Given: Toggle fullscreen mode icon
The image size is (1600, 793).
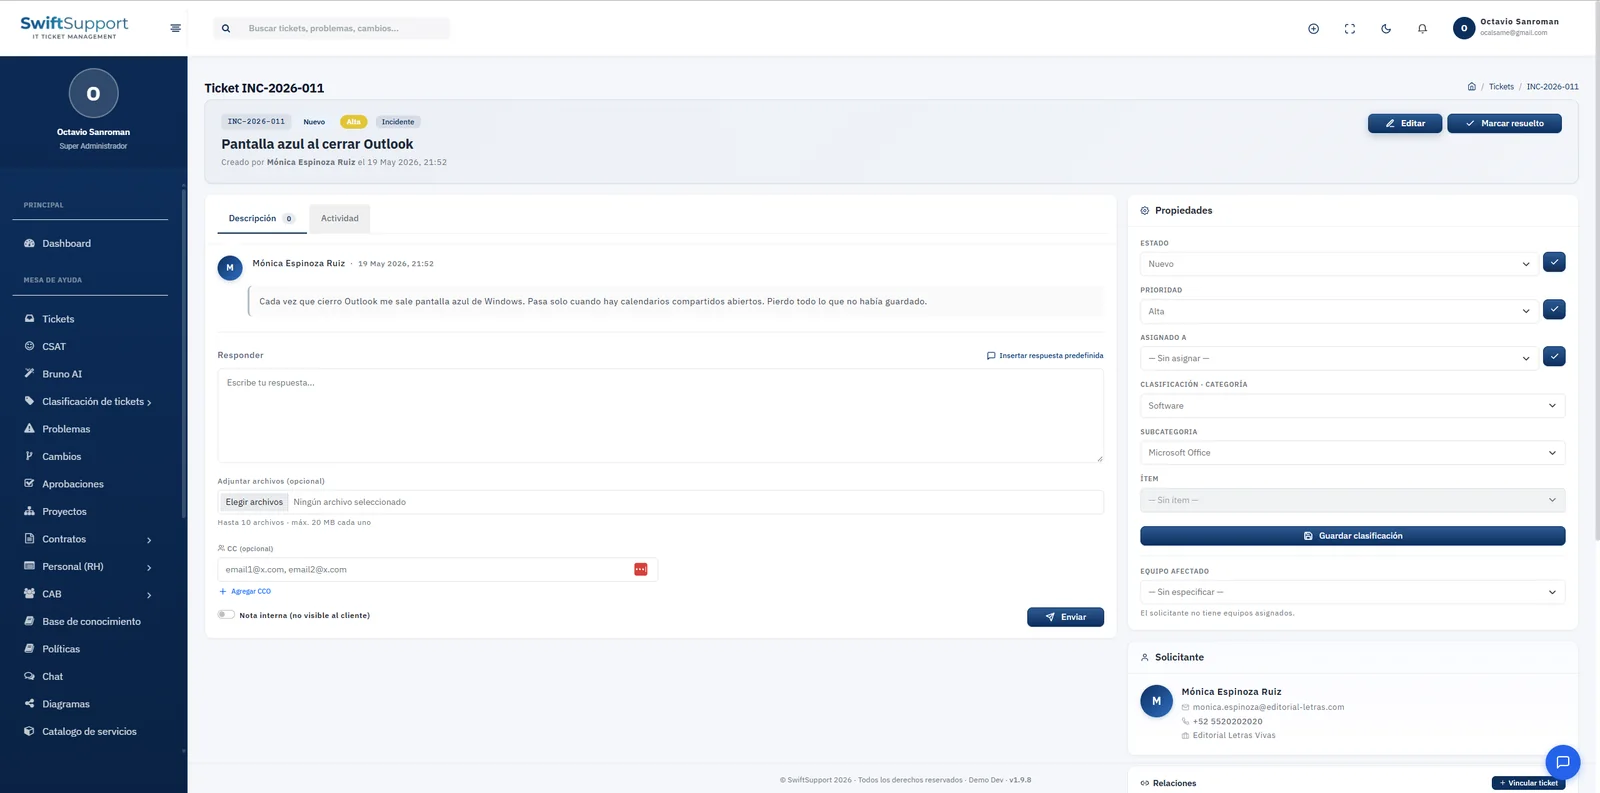Looking at the screenshot, I should coord(1350,29).
